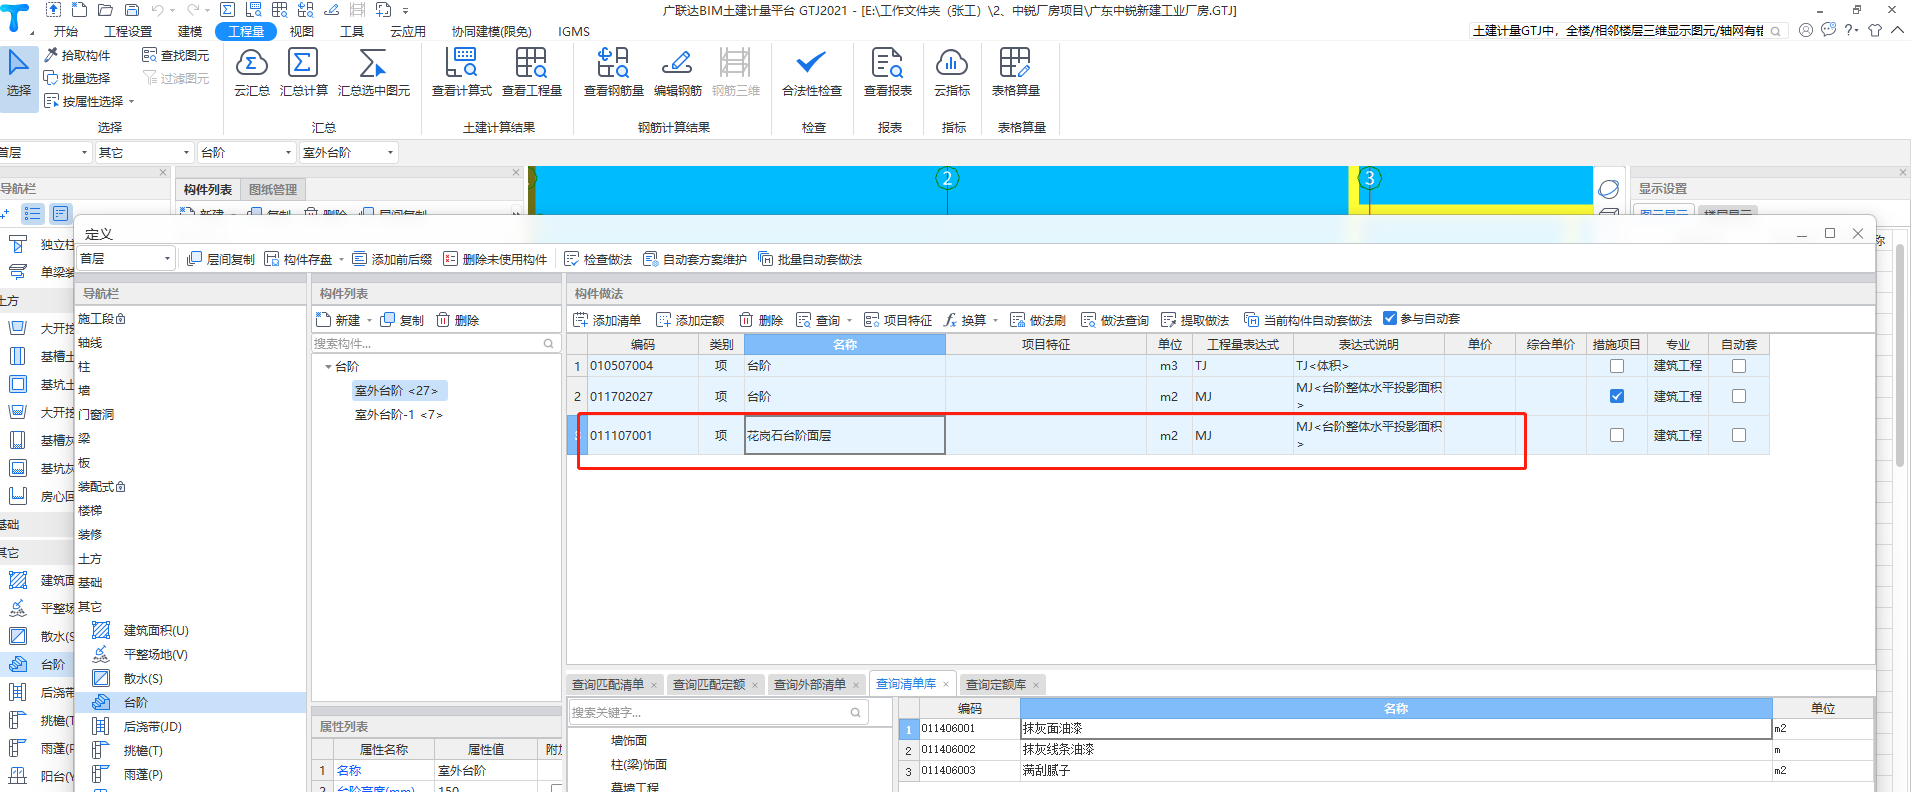Open 视图 ribbon tab
Viewport: 1911px width, 792px height.
(302, 31)
